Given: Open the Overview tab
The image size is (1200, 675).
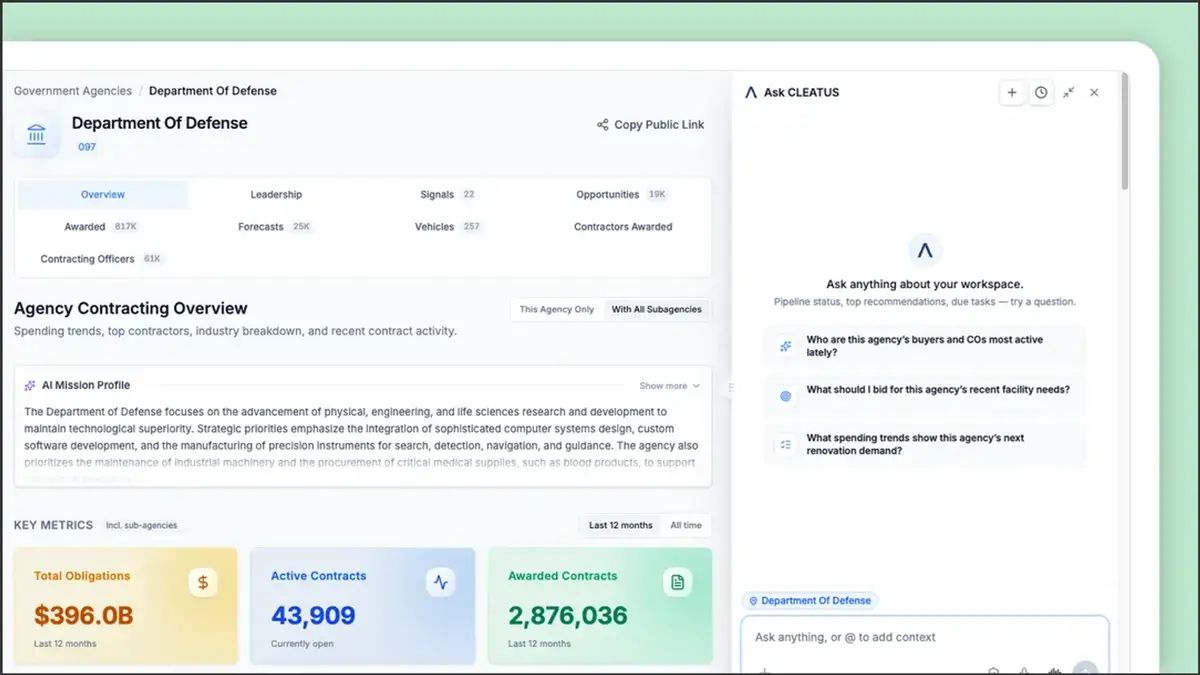Looking at the screenshot, I should pos(103,195).
